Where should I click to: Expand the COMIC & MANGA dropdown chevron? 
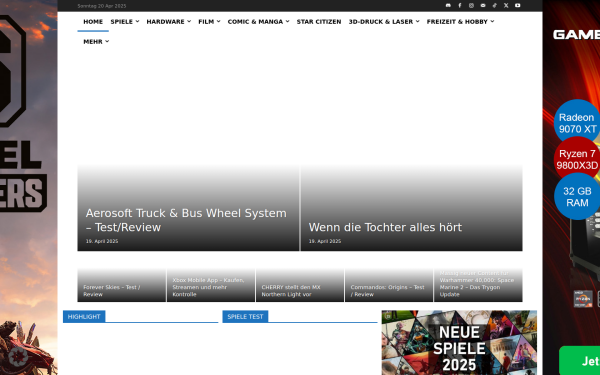pyautogui.click(x=287, y=21)
